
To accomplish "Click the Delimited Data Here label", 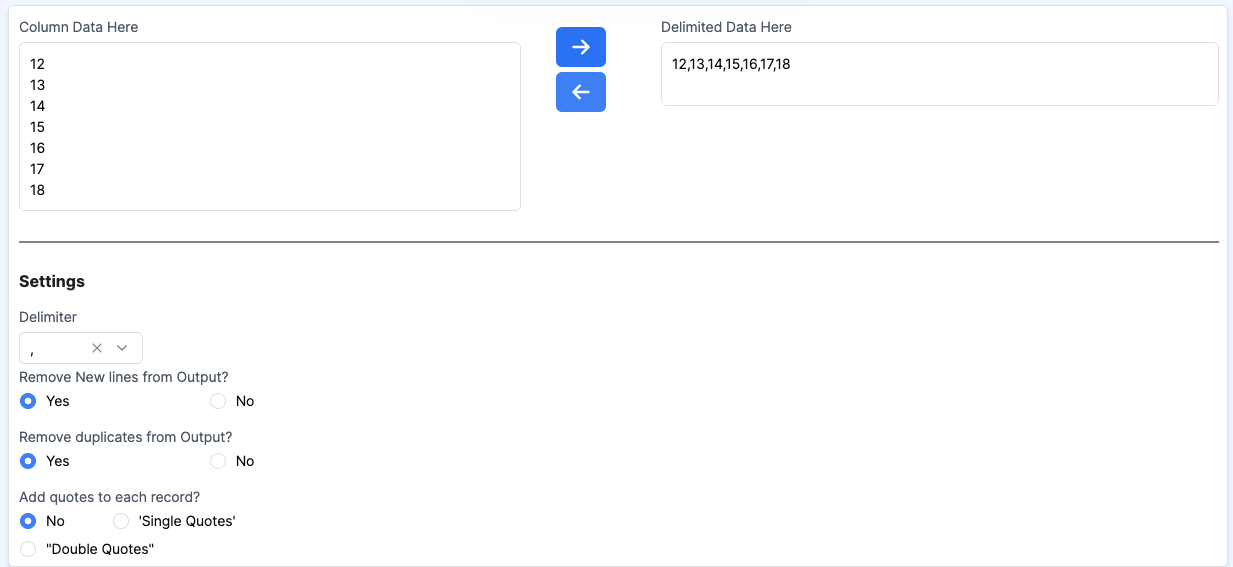I will pyautogui.click(x=726, y=27).
